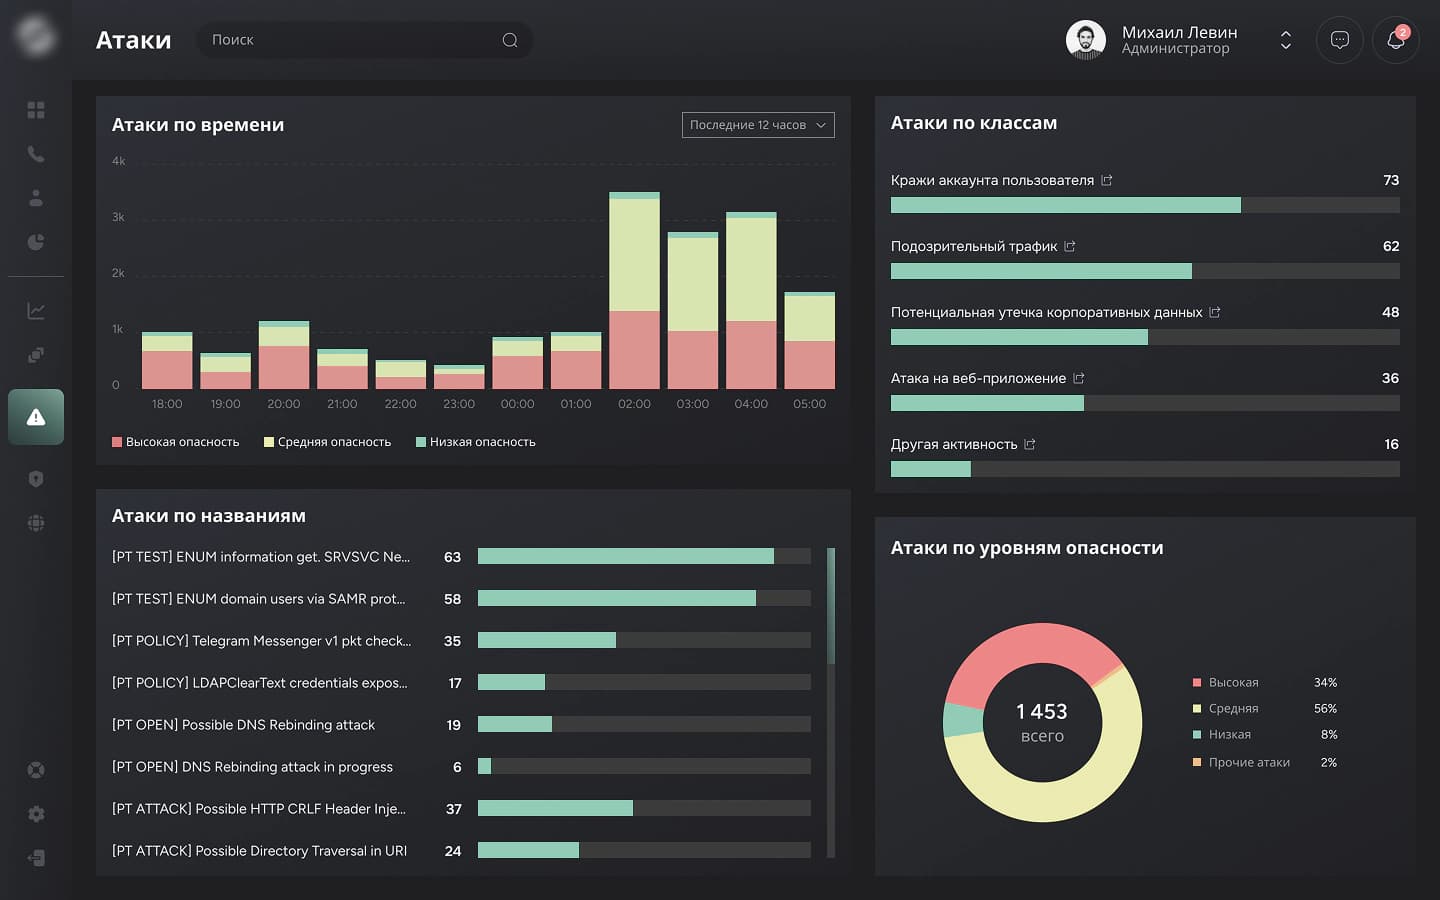Image resolution: width=1440 pixels, height=900 pixels.
Task: Expand user menu arrows next to Михаил Левин
Action: coord(1286,40)
